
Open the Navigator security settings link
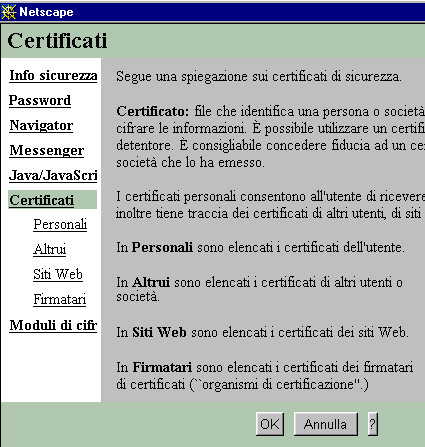(41, 126)
